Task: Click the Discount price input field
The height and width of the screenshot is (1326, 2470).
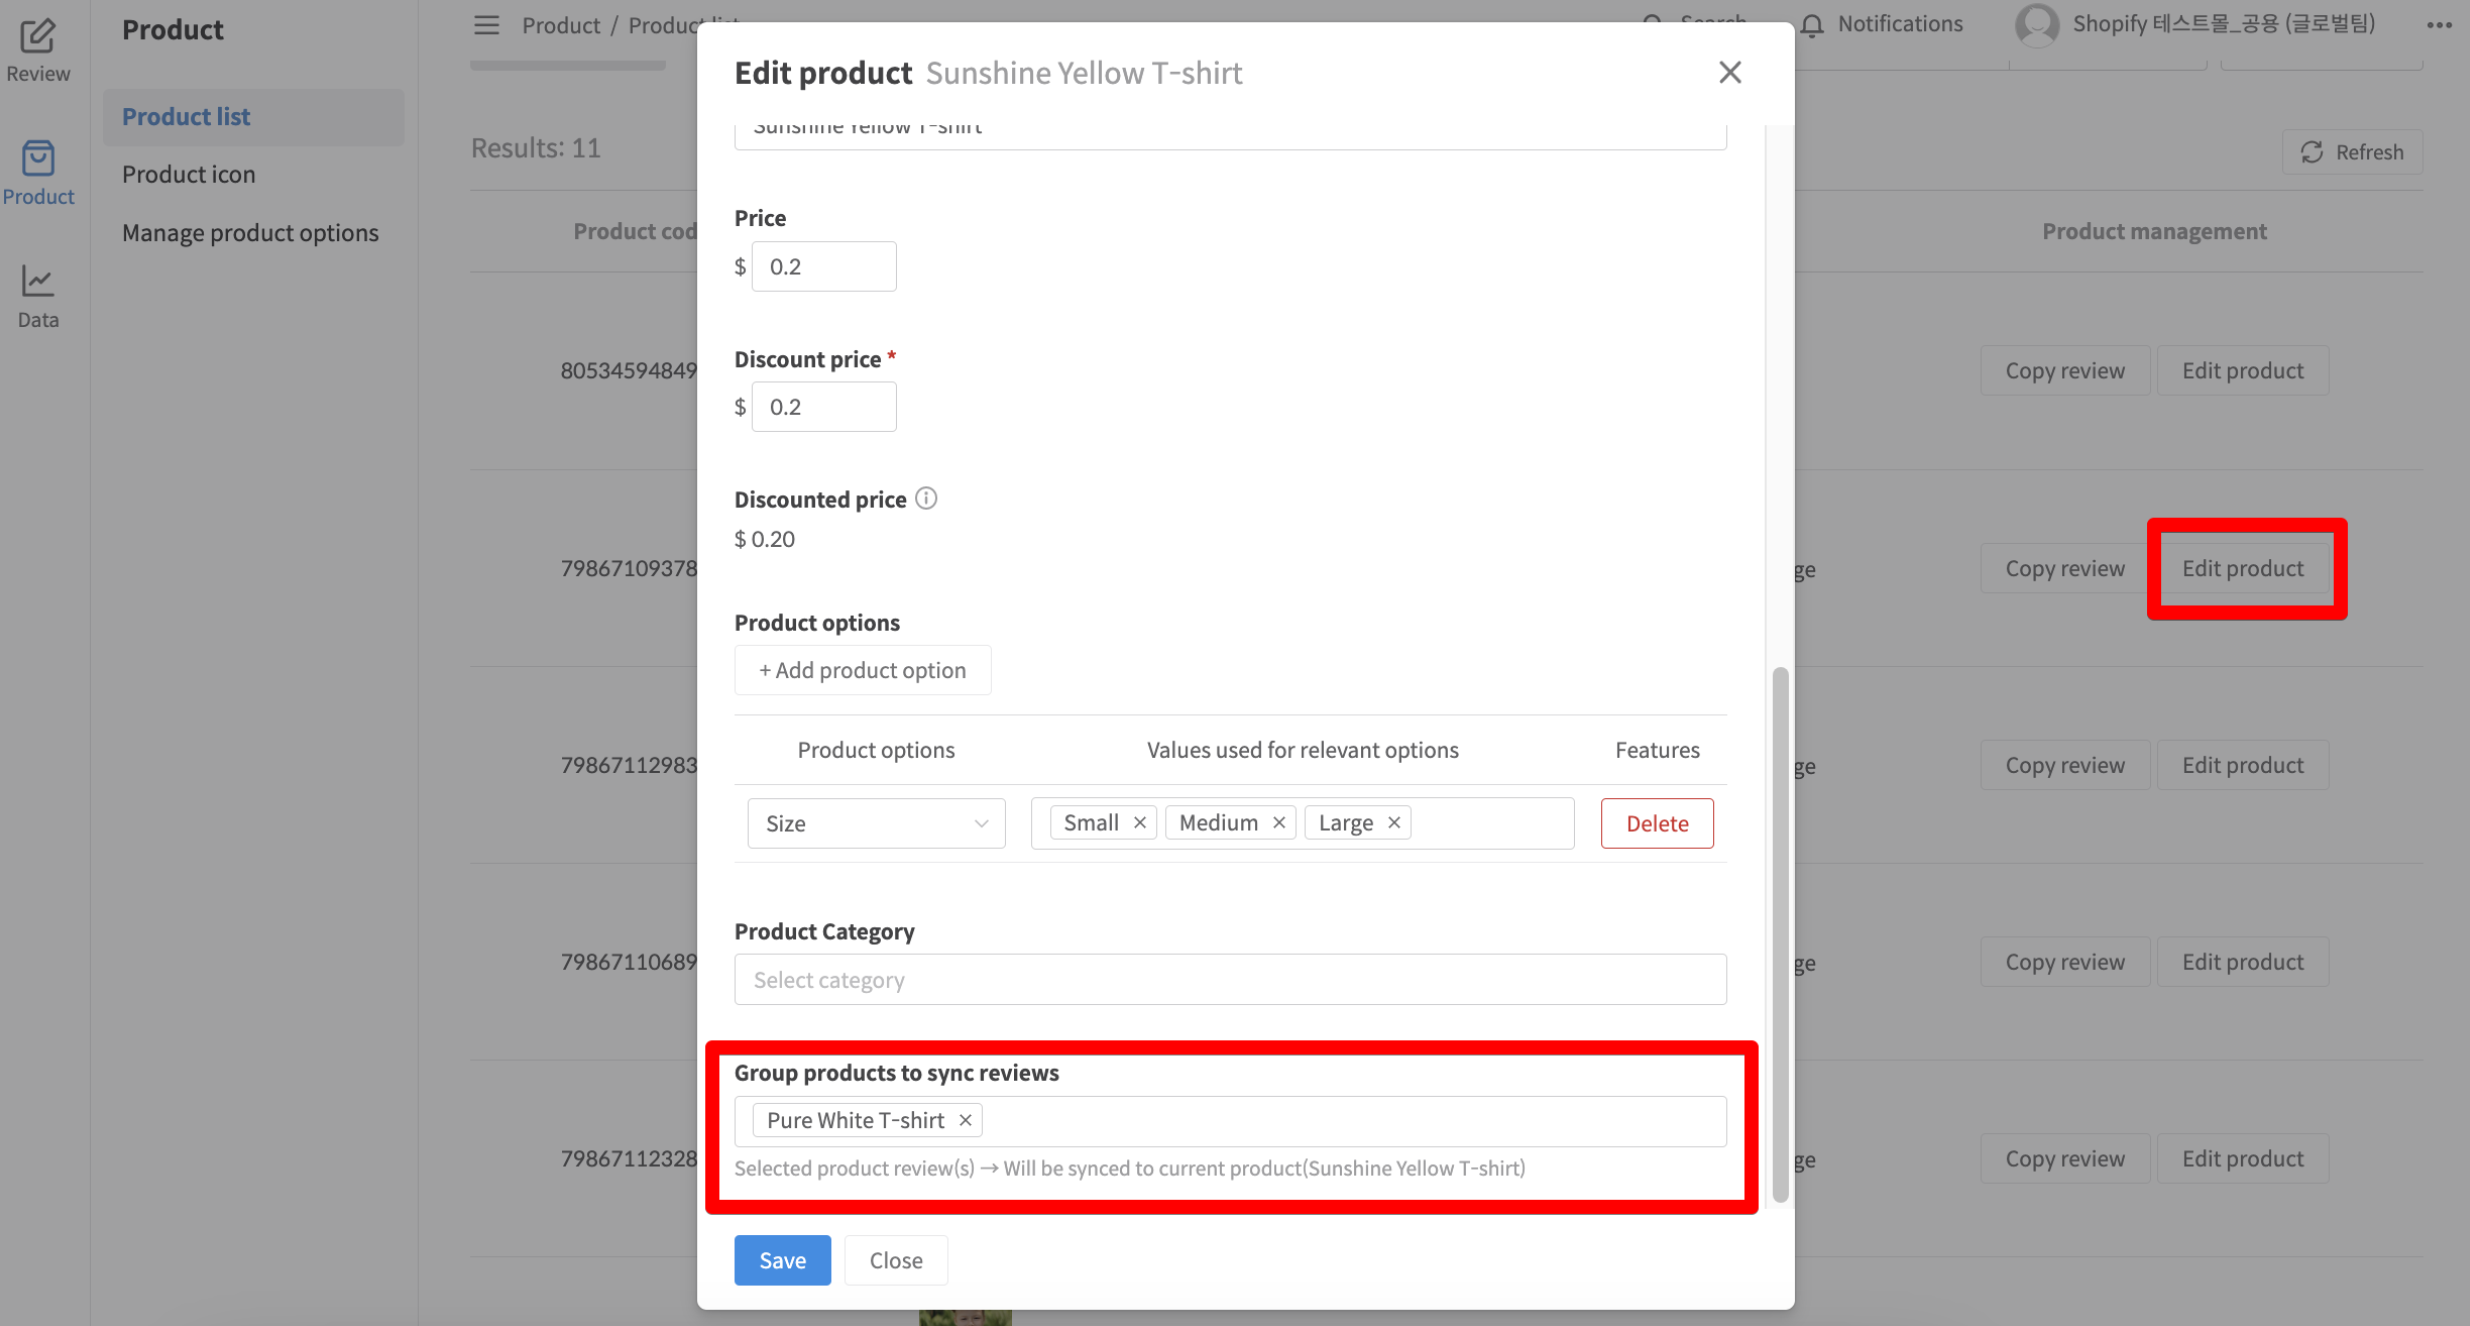Action: [x=823, y=407]
